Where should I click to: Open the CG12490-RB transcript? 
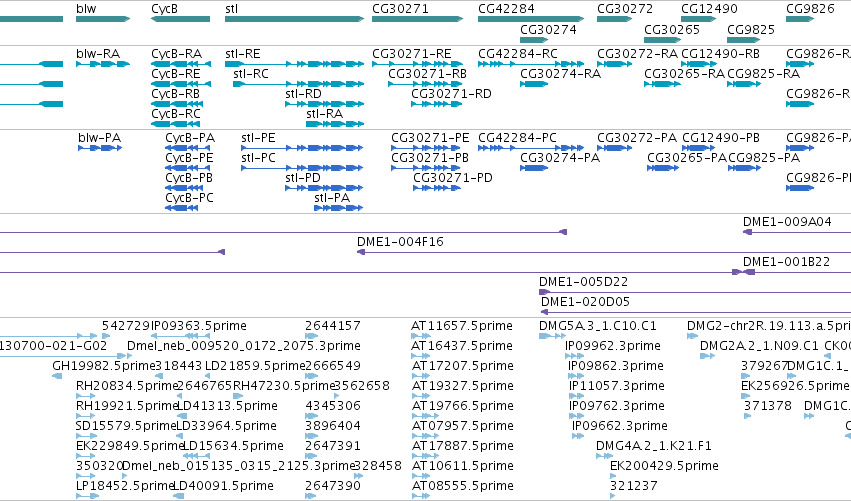coord(698,64)
